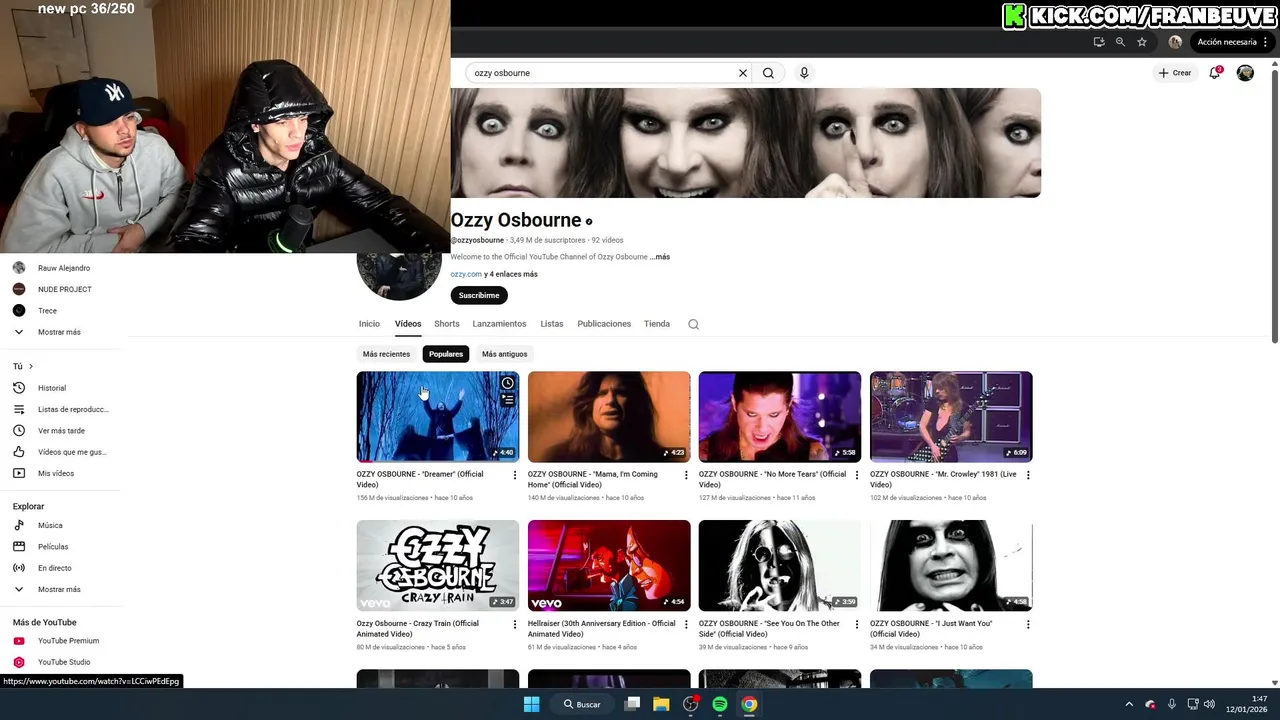Viewport: 1280px width, 720px height.
Task: Open the Ozzy Osbourne channel avatar
Action: click(x=399, y=275)
